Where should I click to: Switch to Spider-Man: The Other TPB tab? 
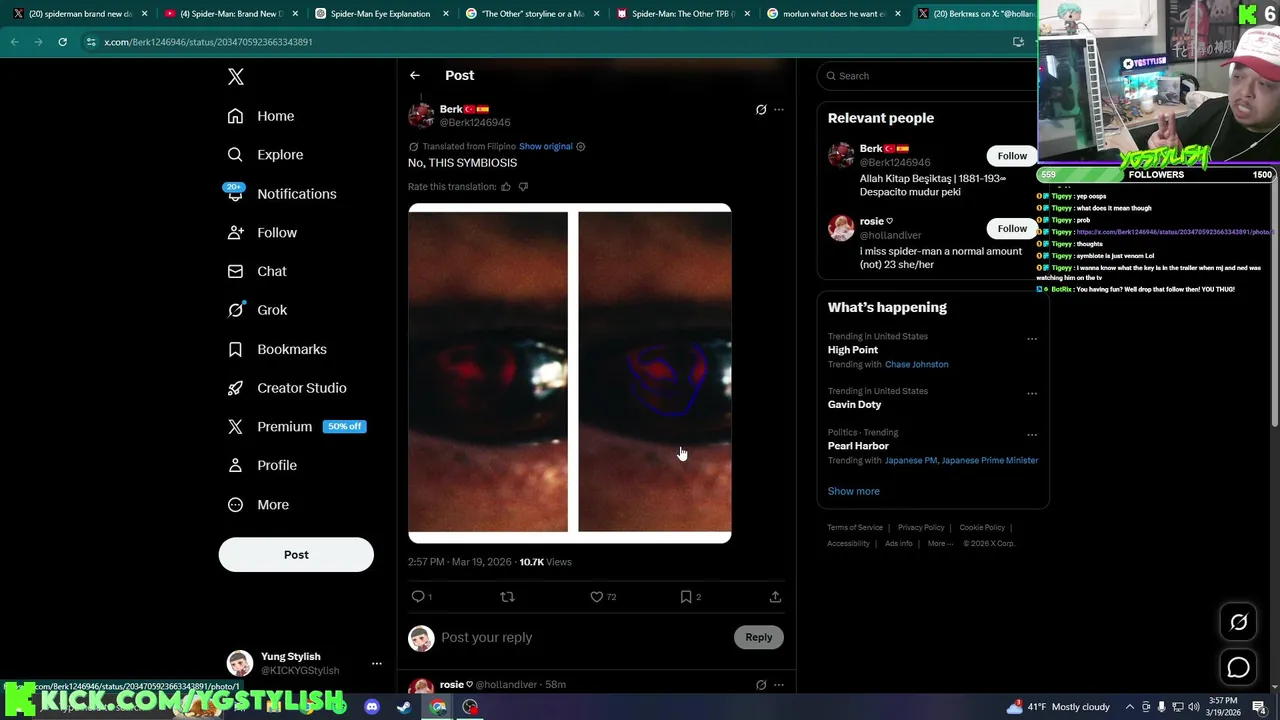[682, 14]
